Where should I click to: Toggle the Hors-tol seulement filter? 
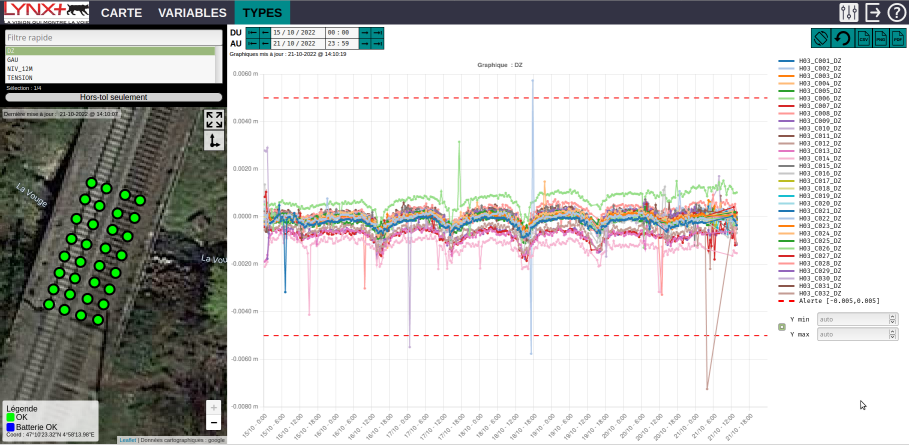113,97
